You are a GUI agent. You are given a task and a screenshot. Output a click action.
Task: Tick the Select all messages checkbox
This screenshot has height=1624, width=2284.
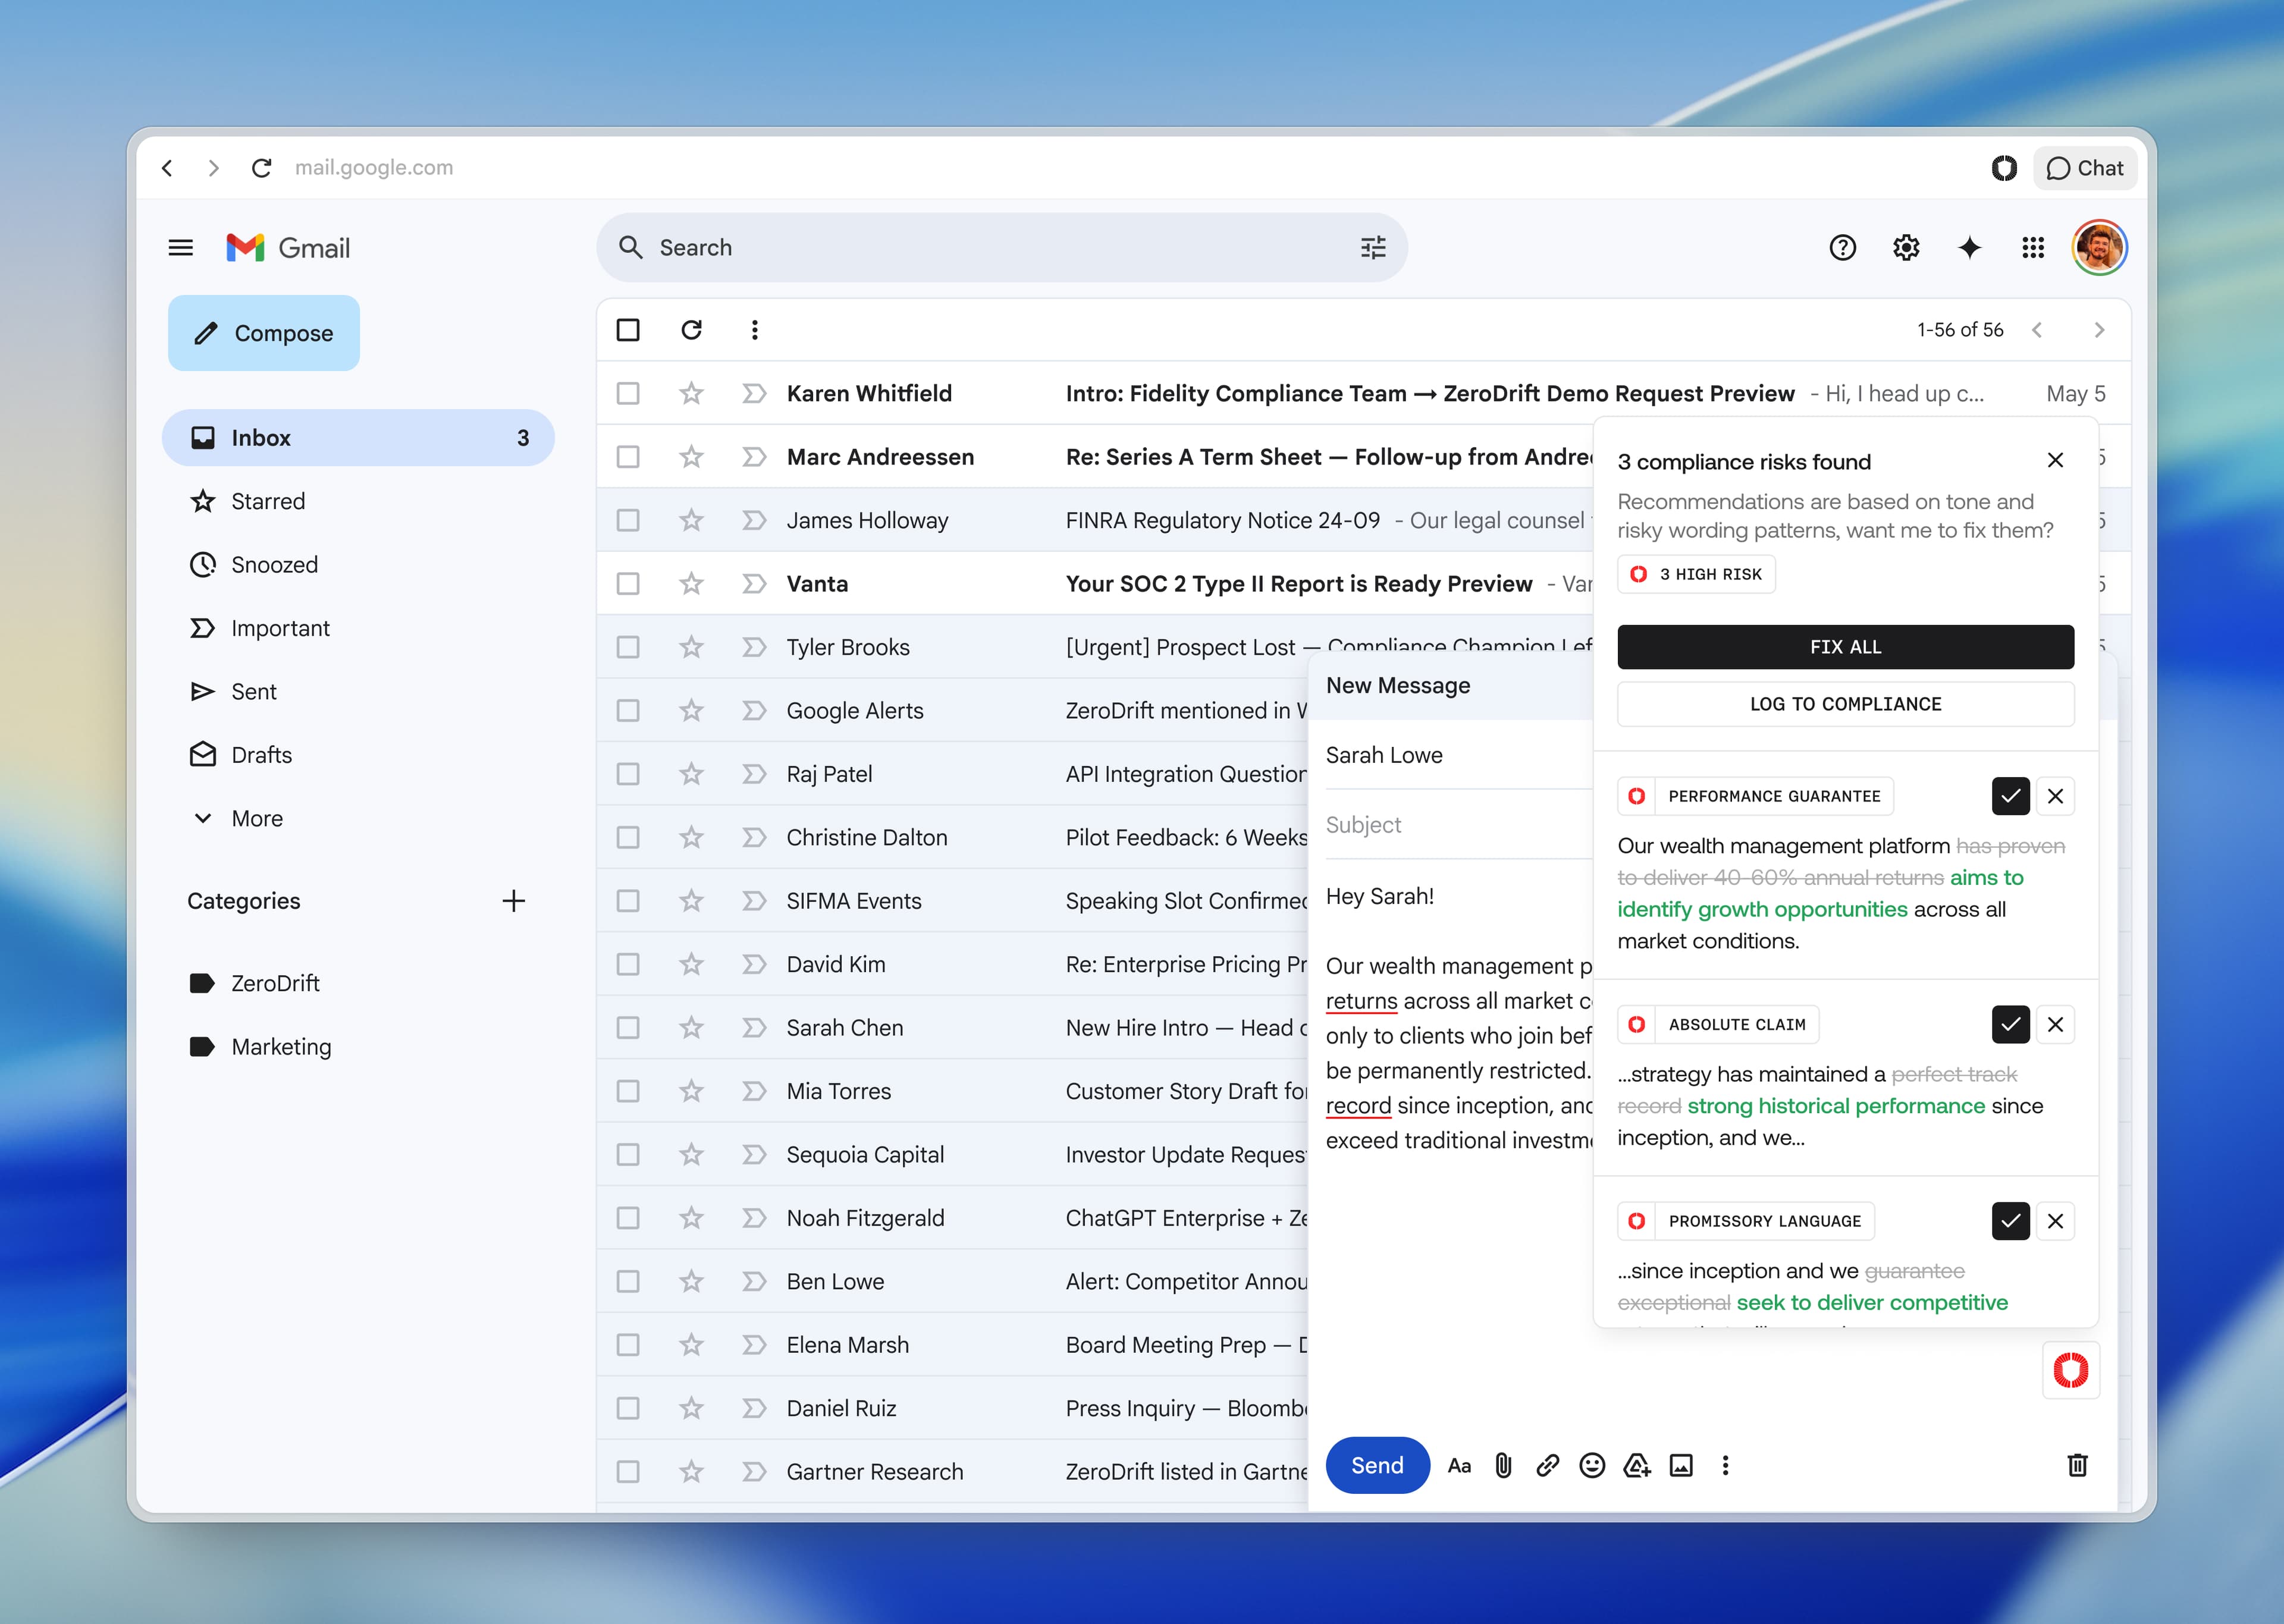pyautogui.click(x=628, y=329)
